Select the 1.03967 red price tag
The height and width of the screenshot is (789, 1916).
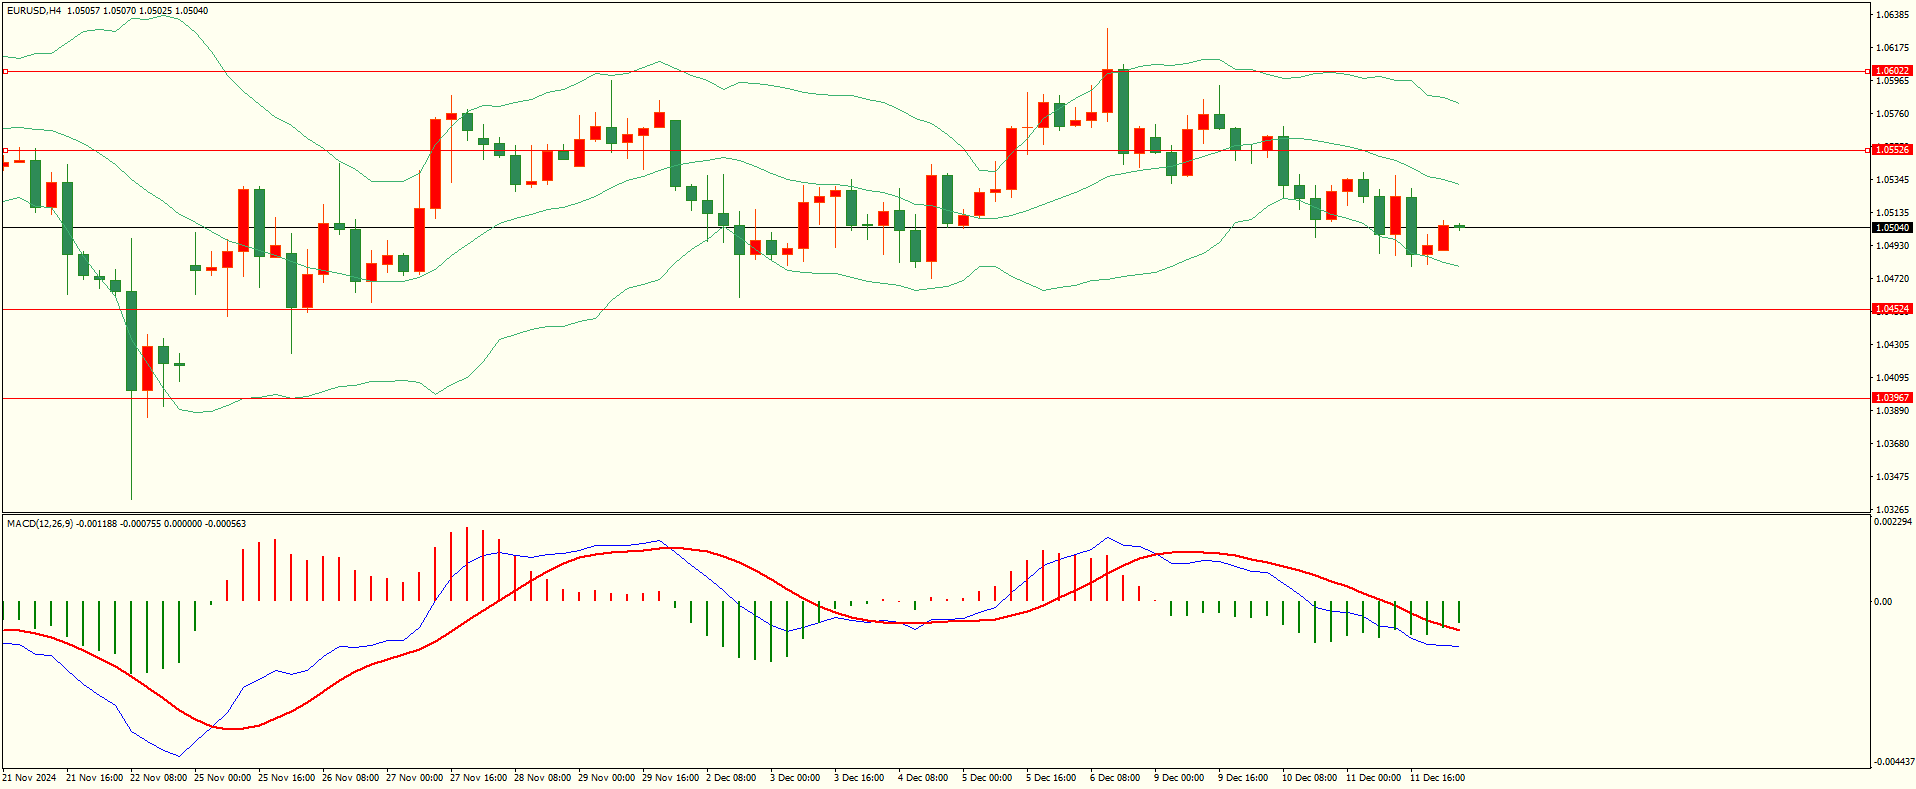point(1891,398)
